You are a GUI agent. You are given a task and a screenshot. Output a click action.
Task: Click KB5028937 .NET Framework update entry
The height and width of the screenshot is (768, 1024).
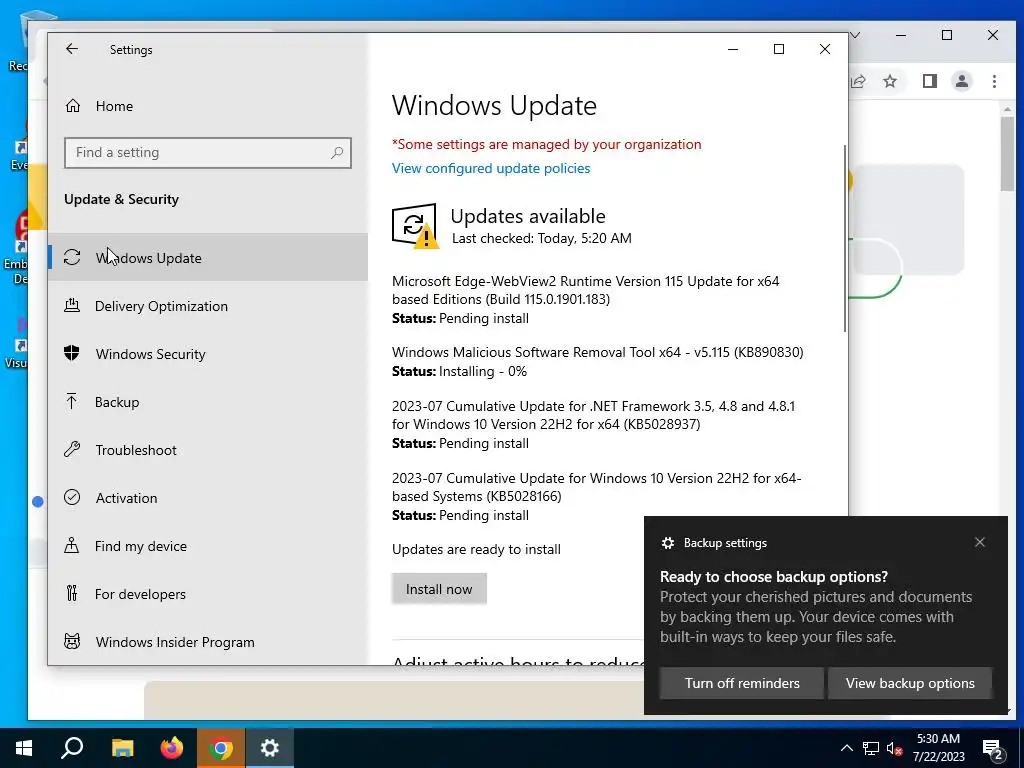pyautogui.click(x=594, y=424)
